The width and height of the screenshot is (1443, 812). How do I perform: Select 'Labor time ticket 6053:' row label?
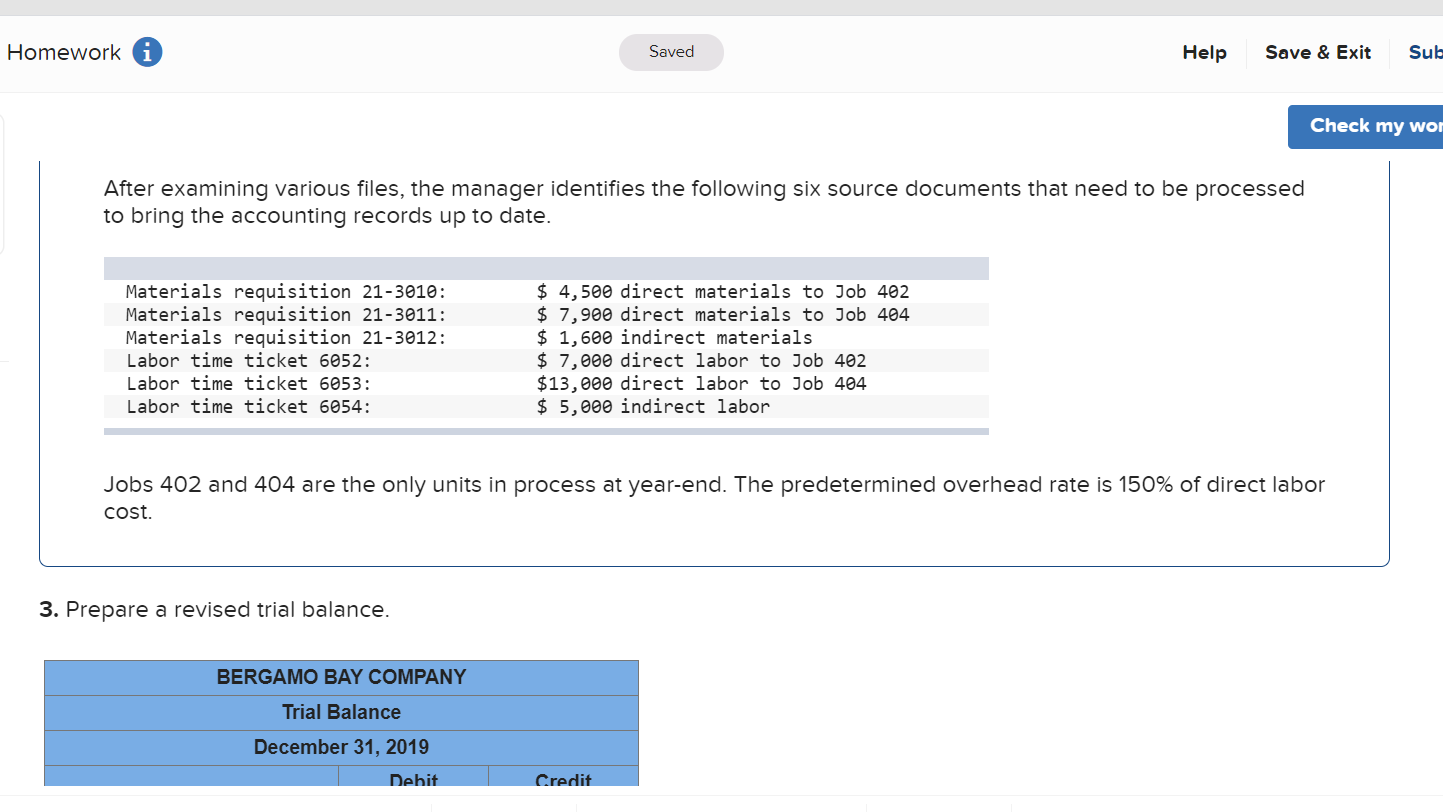point(249,384)
